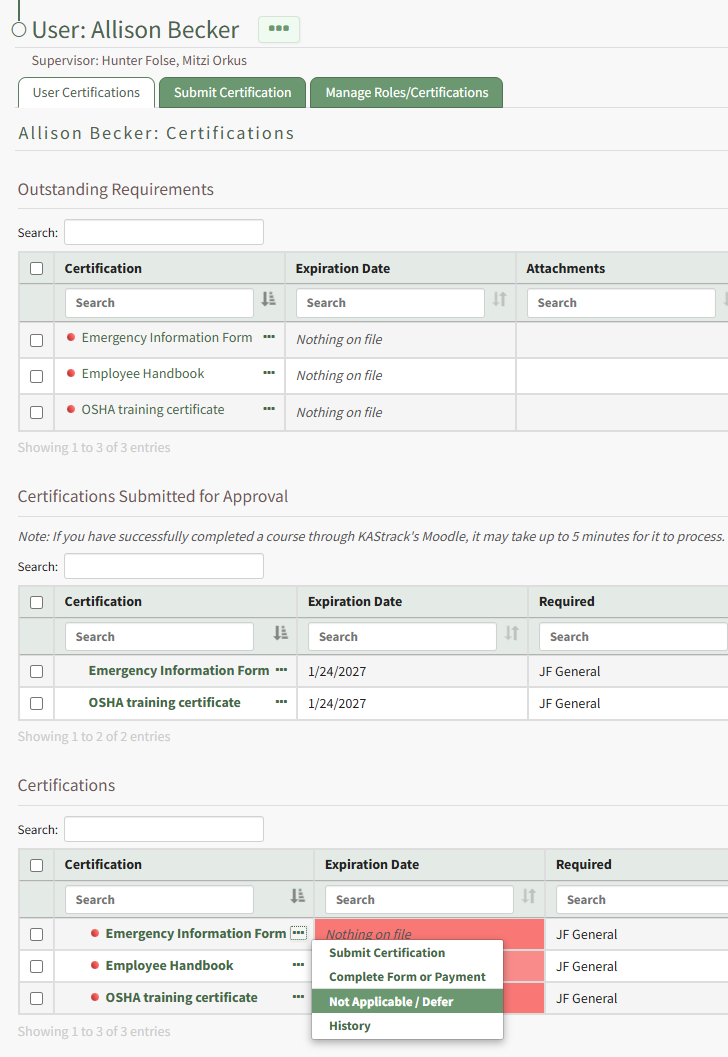Open ellipsis menu for outstanding OSHA training certificate
This screenshot has width=728, height=1057.
268,409
